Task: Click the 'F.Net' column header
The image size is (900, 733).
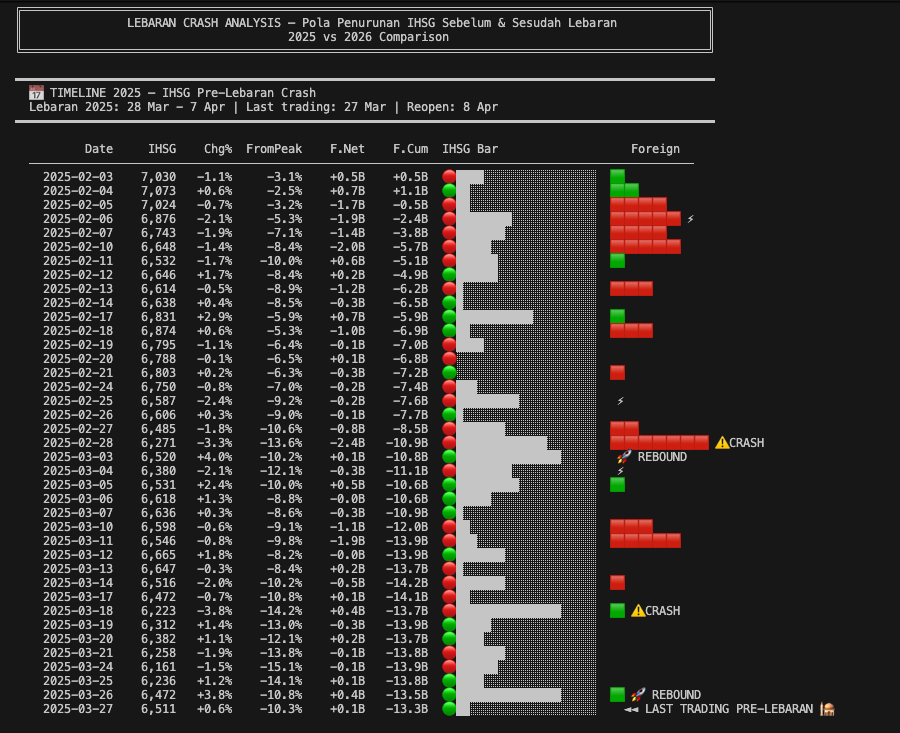Action: 347,149
